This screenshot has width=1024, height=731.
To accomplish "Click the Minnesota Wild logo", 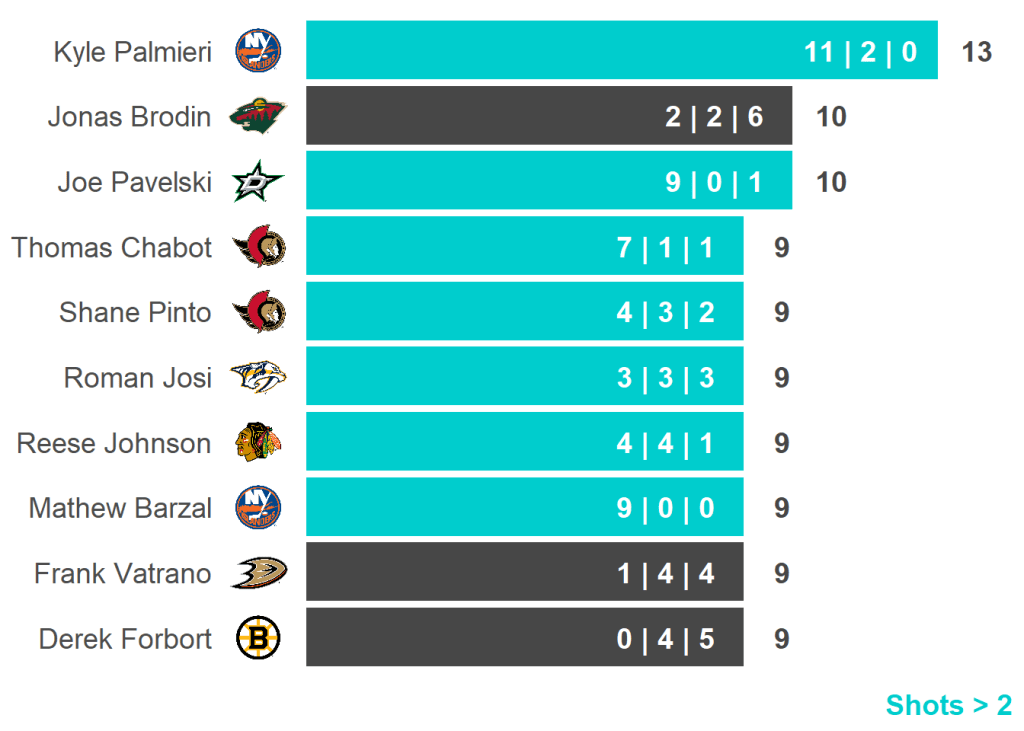I will pos(258,116).
